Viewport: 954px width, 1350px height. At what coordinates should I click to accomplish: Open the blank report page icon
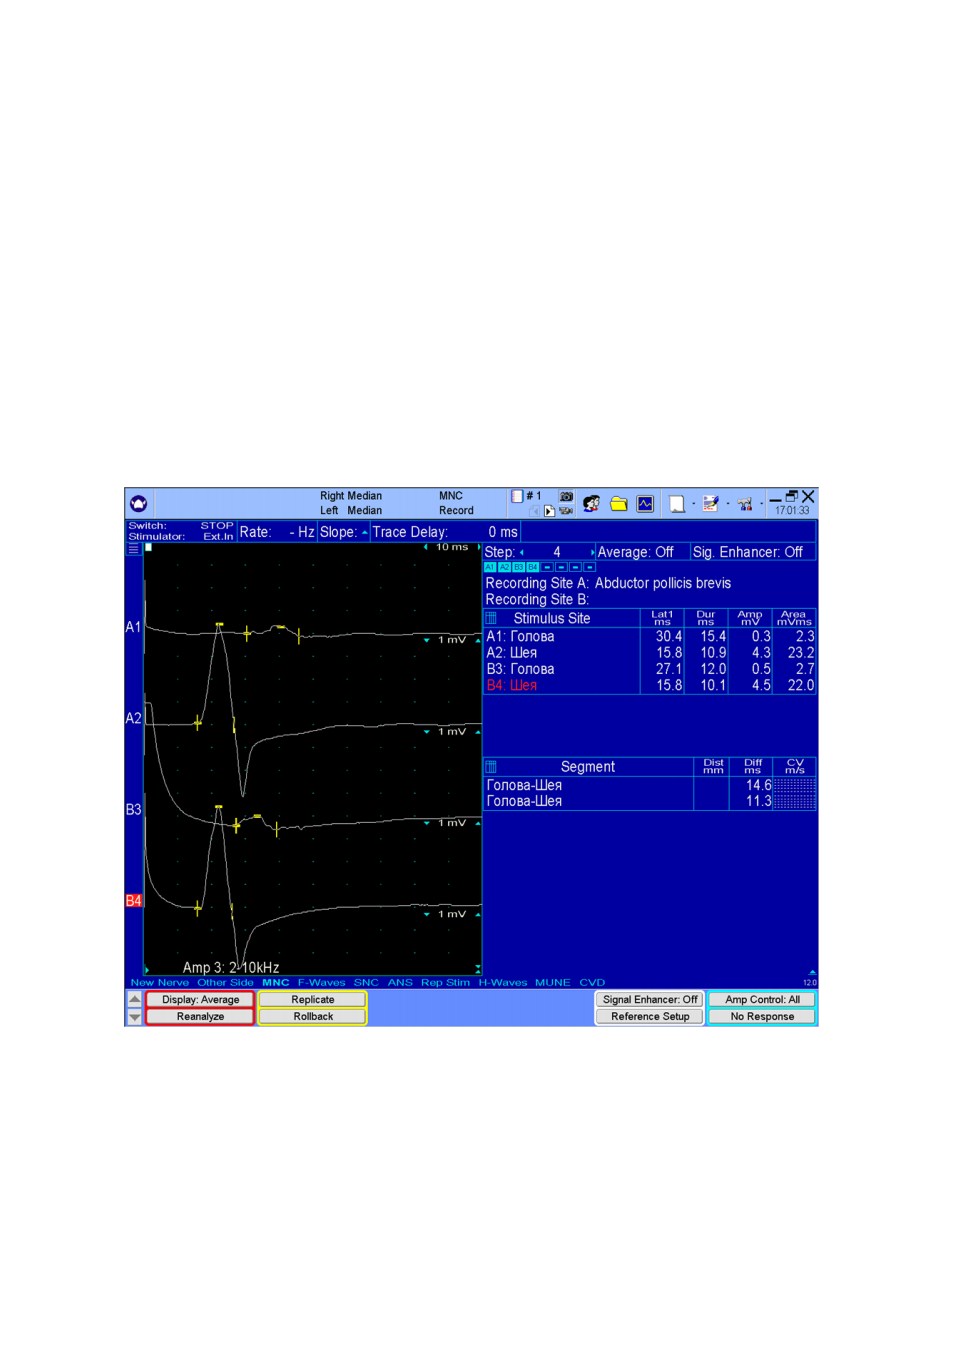677,504
